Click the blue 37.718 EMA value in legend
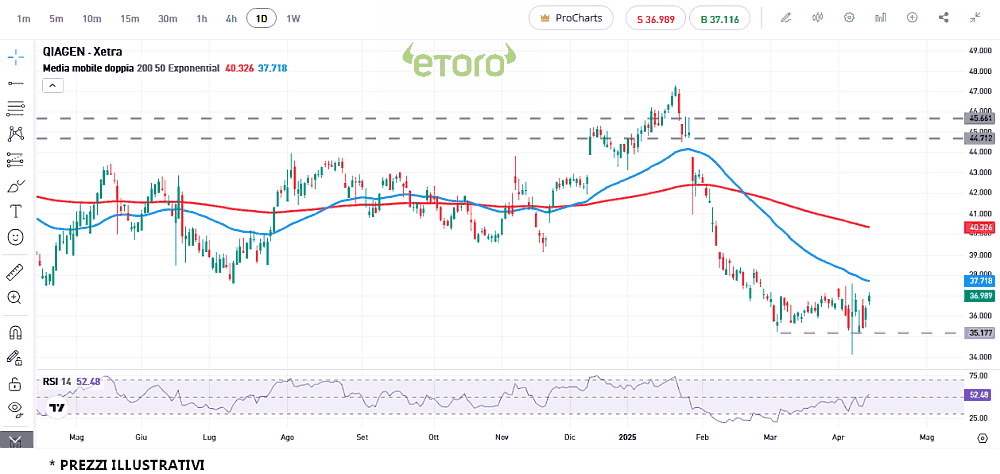This screenshot has height=474, width=1000. point(271,68)
